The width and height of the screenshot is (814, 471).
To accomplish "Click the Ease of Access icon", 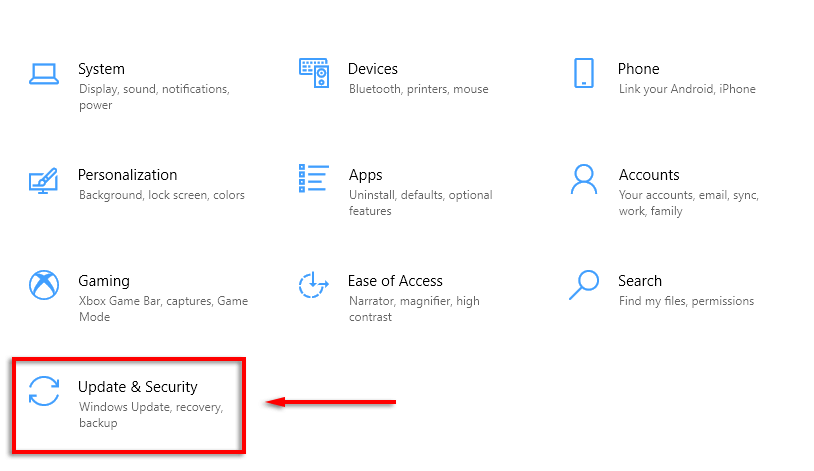I will tap(314, 285).
